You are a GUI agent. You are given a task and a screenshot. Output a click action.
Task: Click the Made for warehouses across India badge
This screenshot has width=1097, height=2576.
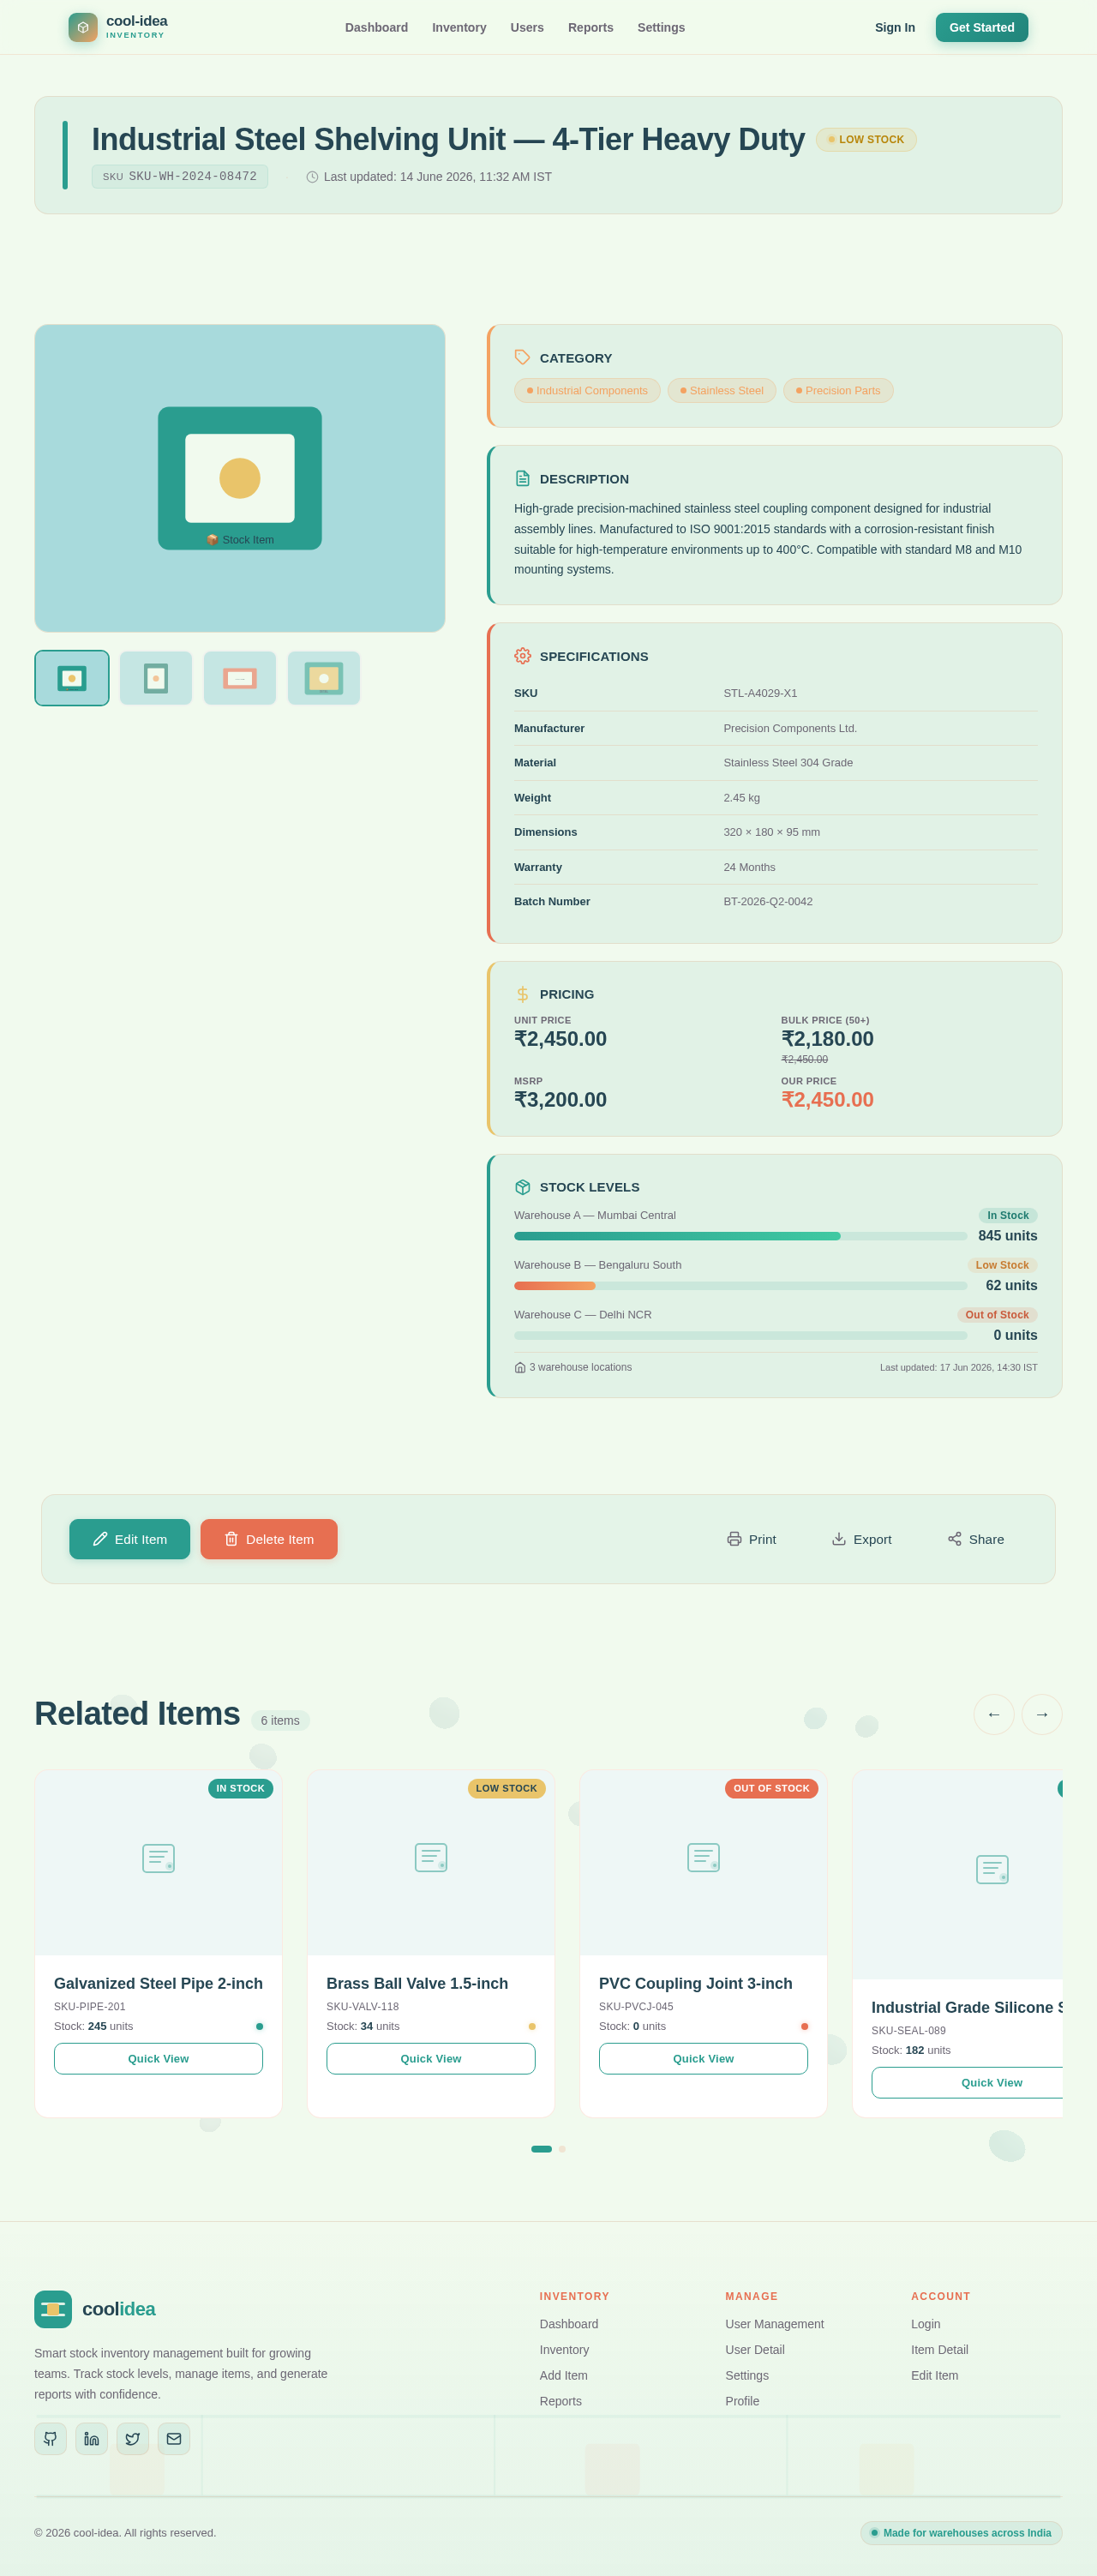tap(961, 2533)
